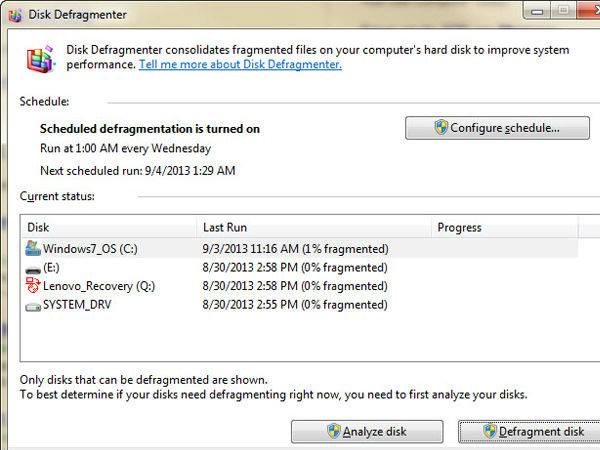Viewport: 600px width, 450px height.
Task: Click the Disk Defragmenter title bar icon
Action: click(x=14, y=14)
